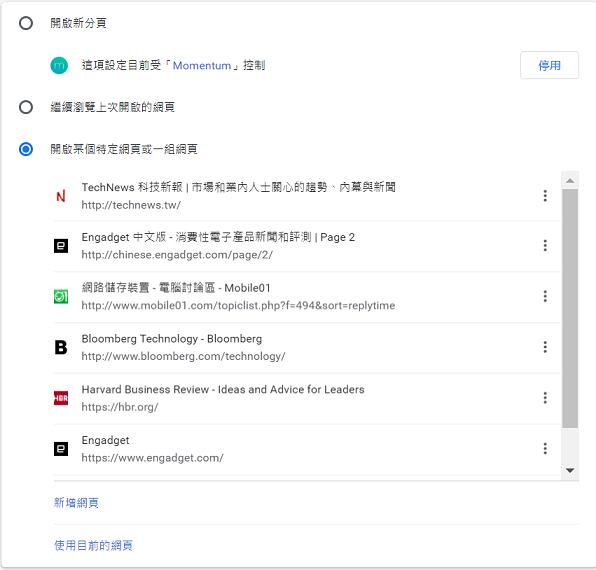The image size is (596, 570).
Task: Click the 新增網頁 link
Action: pyautogui.click(x=76, y=503)
